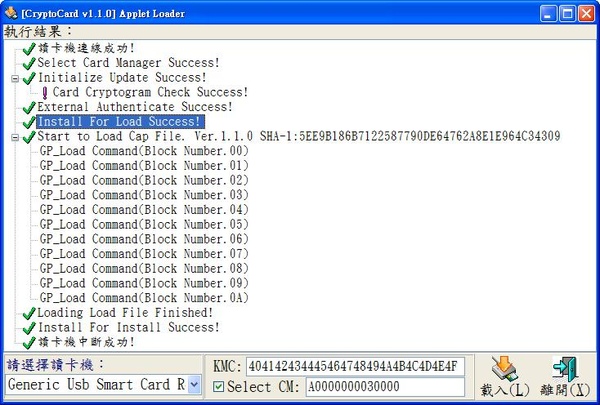
Task: Select GP_Load Command Block Number.0A row
Action: 144,298
